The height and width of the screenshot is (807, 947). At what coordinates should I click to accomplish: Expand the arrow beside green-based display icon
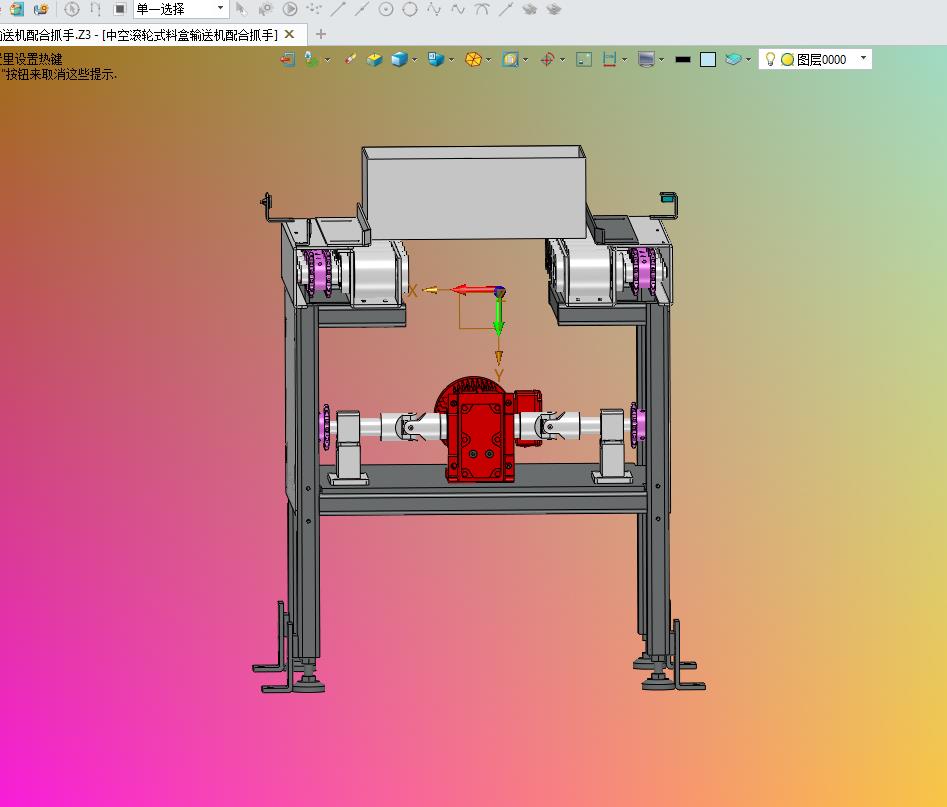(x=328, y=60)
